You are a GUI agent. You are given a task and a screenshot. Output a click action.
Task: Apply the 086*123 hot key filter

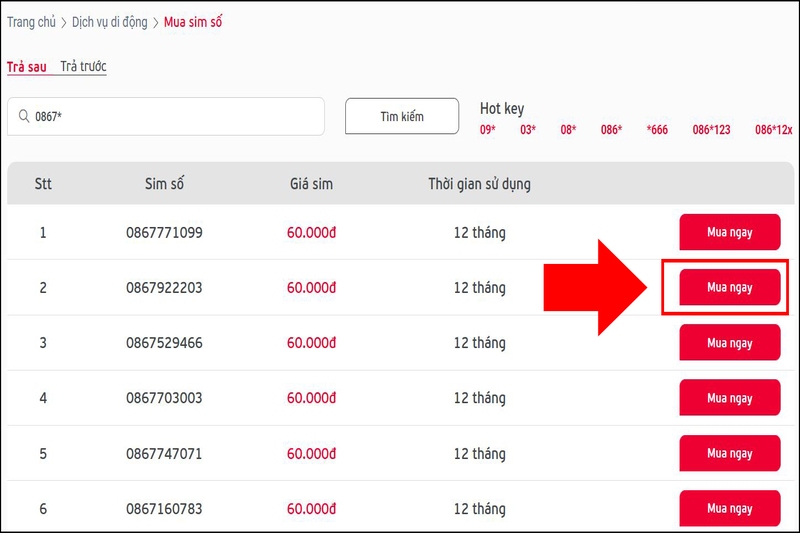[711, 130]
